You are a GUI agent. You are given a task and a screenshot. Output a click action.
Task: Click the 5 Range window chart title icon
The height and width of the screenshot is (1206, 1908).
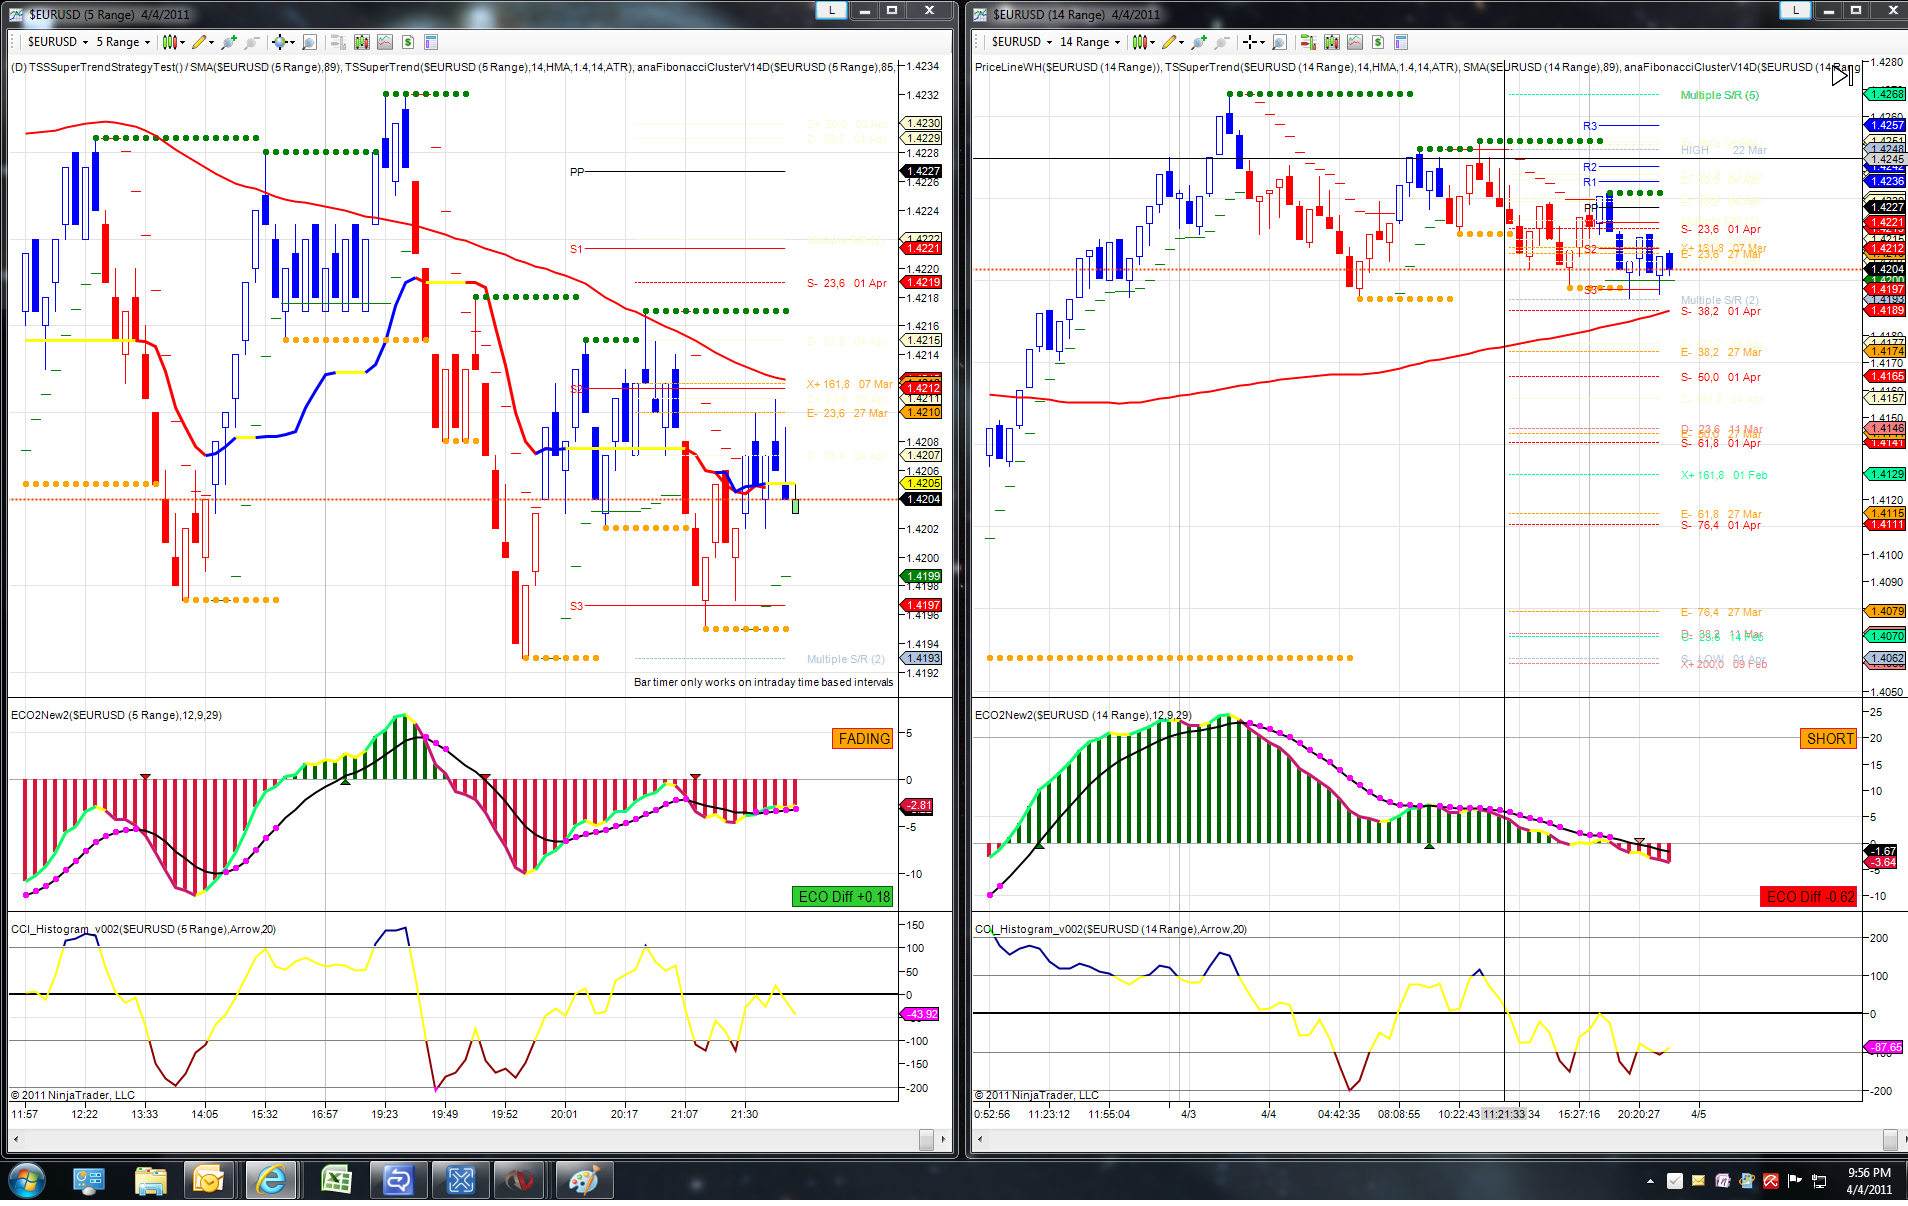tap(16, 14)
